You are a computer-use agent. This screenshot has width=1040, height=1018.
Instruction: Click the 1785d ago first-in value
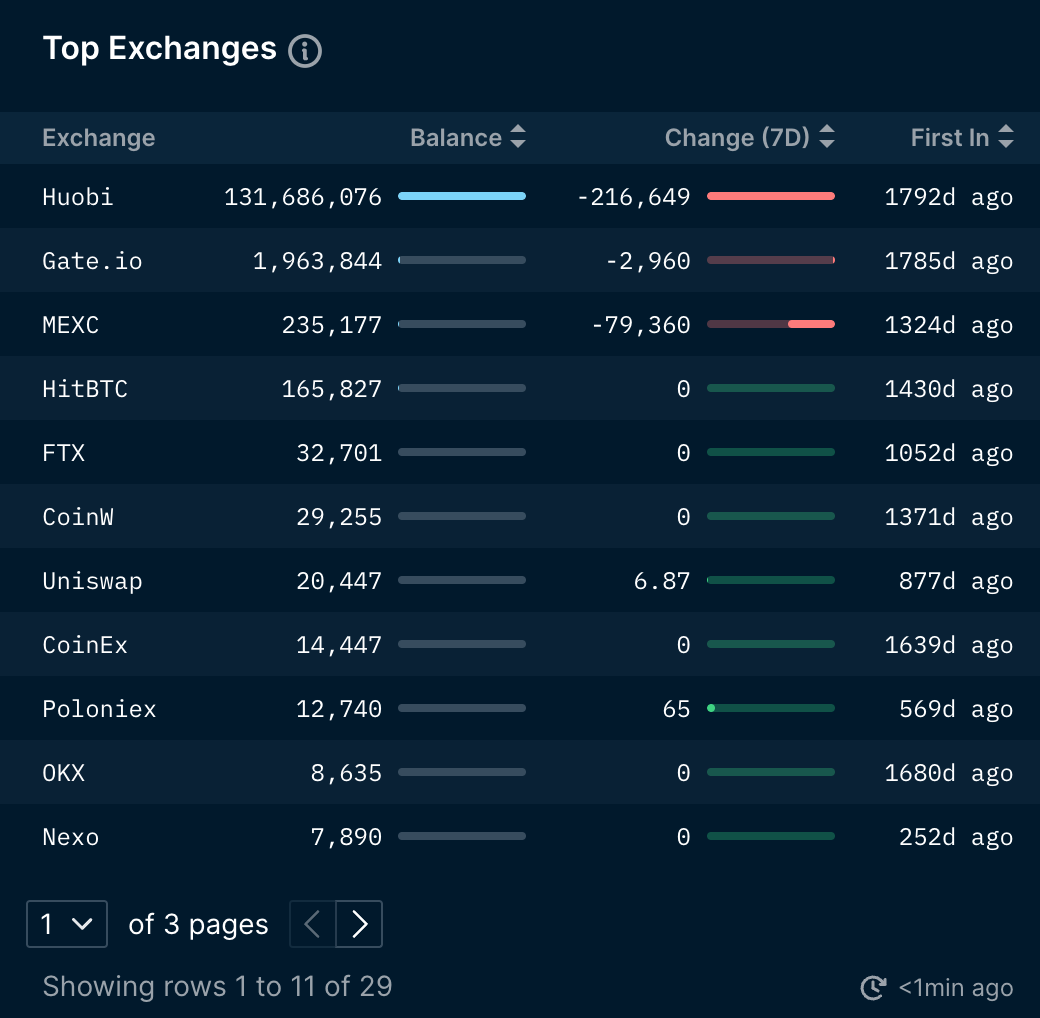coord(949,261)
